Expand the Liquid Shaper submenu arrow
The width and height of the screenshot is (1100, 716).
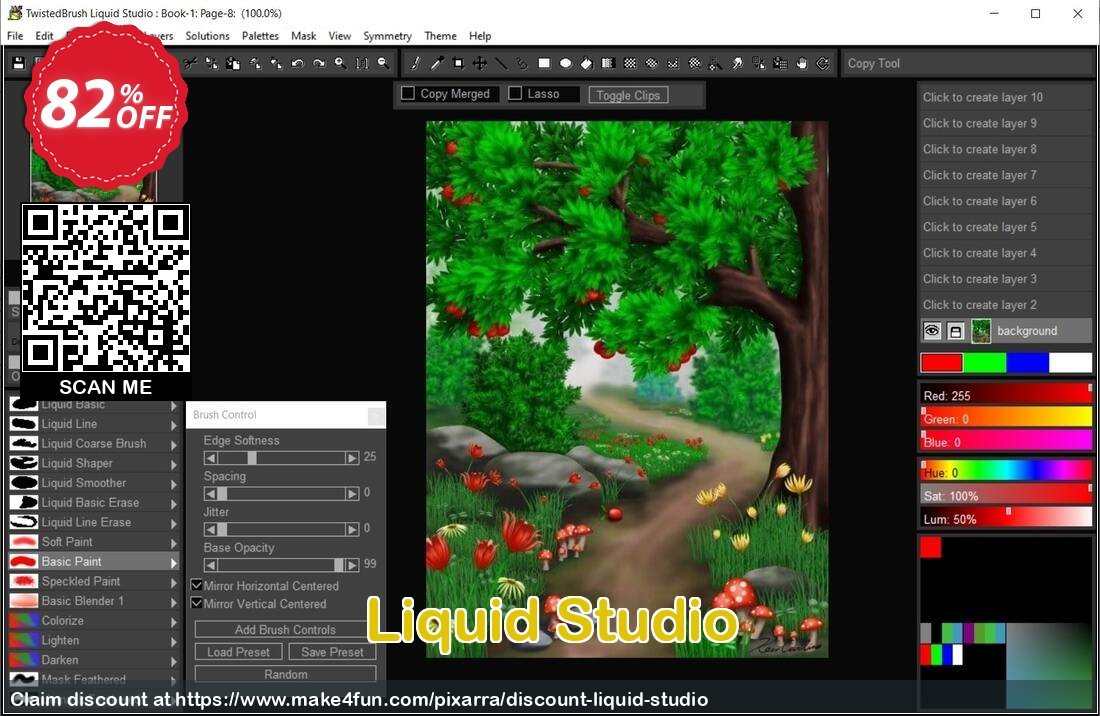coord(174,464)
